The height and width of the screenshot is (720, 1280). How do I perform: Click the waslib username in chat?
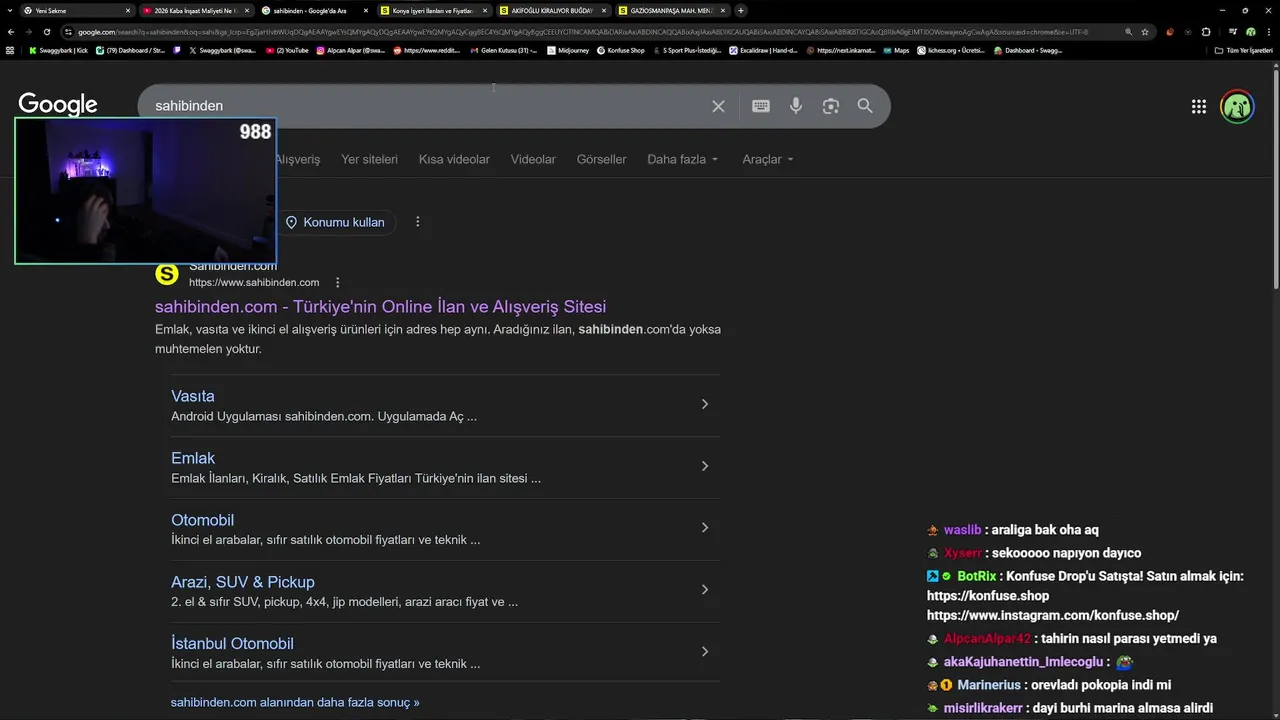(962, 530)
